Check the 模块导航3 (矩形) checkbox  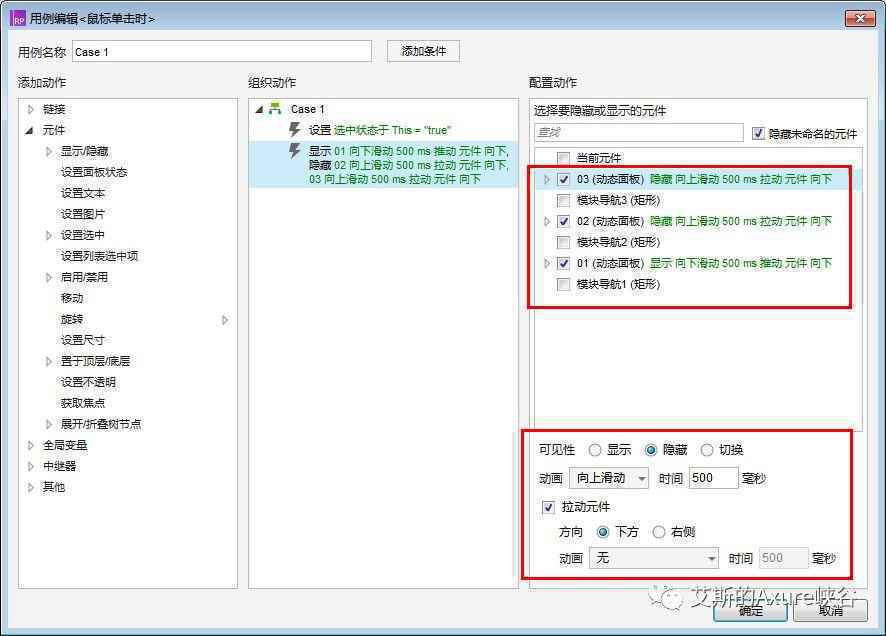(563, 200)
